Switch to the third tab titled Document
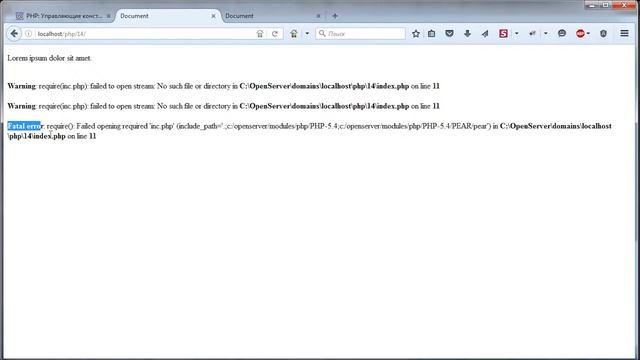This screenshot has height=360, width=640. pos(269,16)
